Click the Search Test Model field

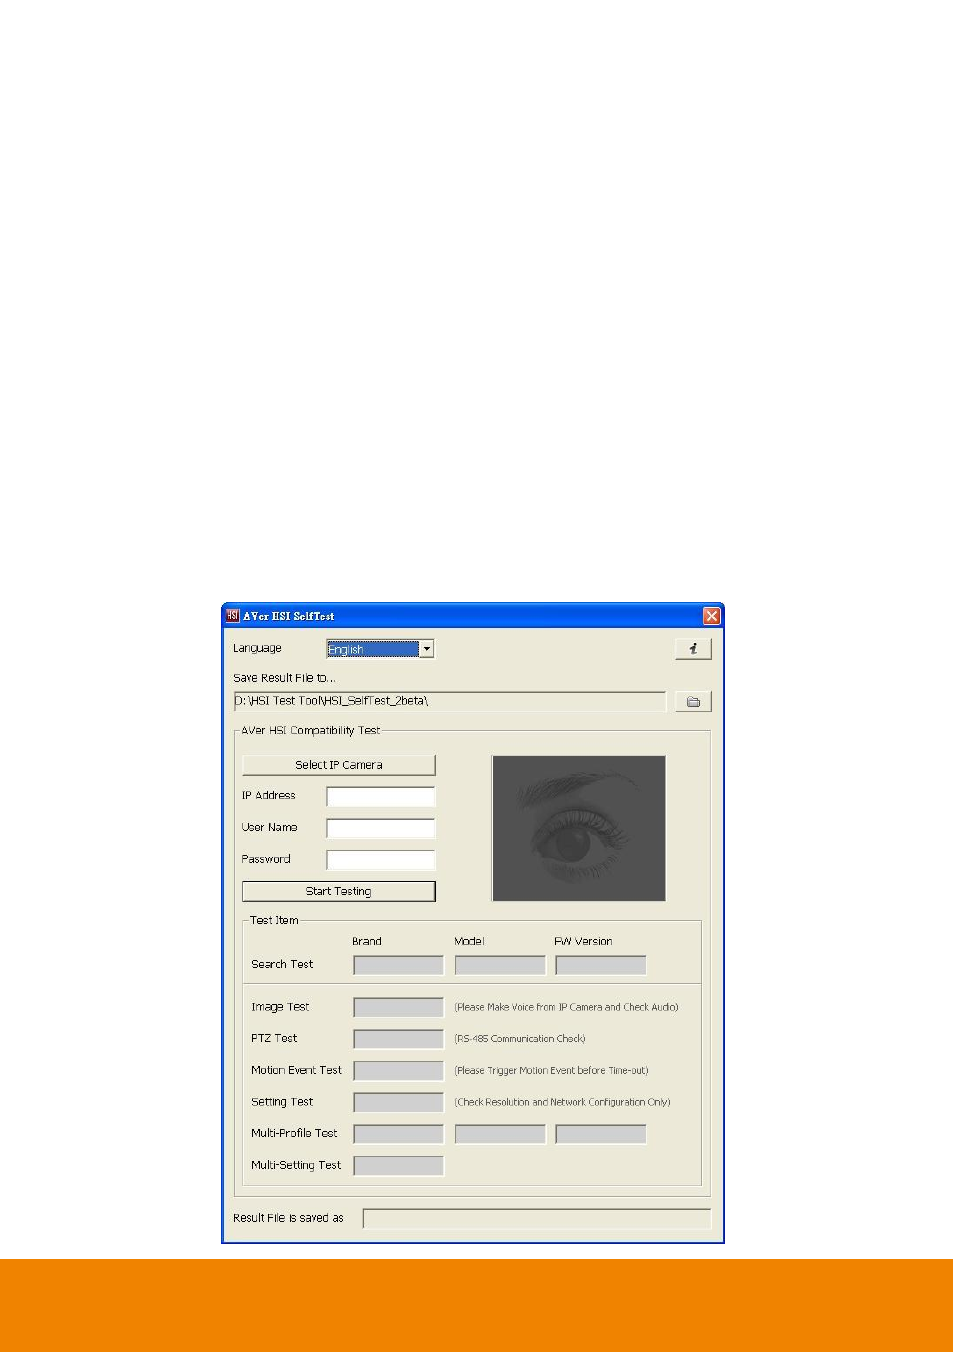tap(500, 965)
